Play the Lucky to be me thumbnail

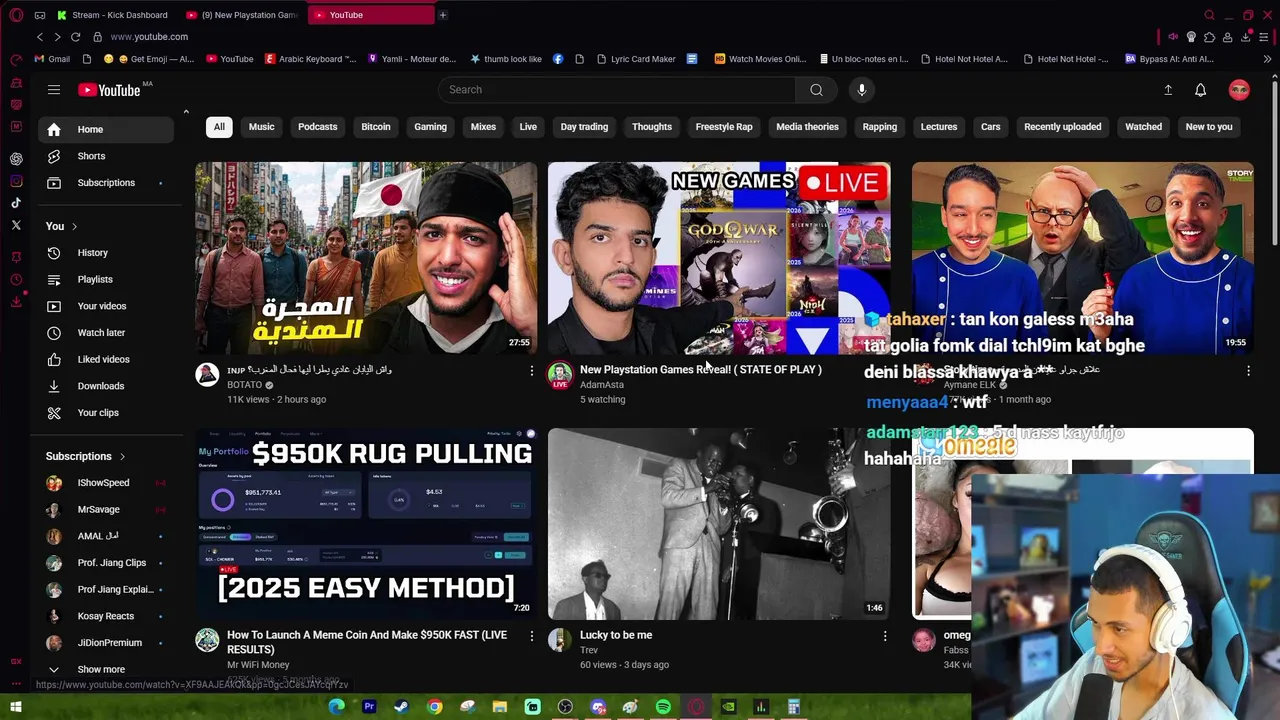(719, 524)
